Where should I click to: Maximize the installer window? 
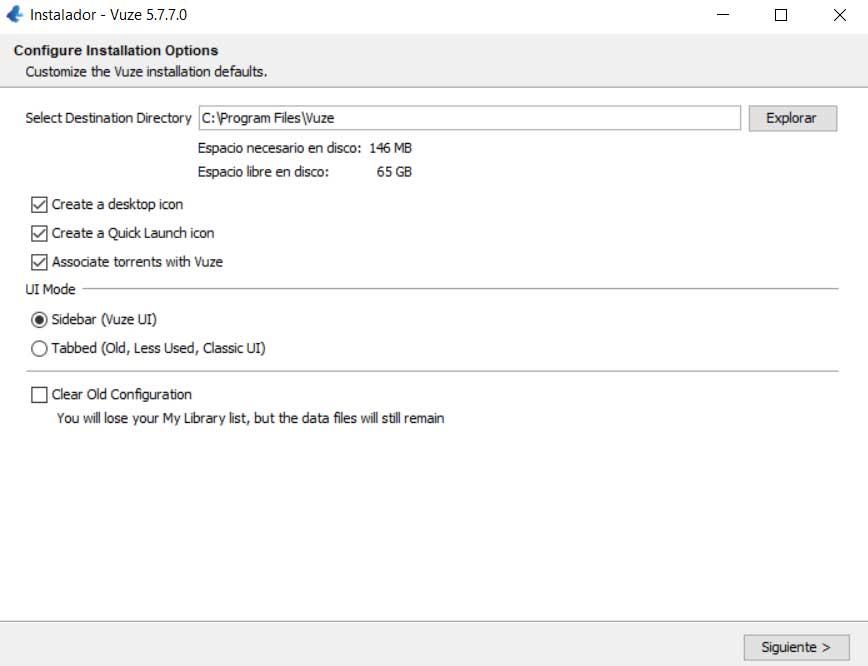click(x=781, y=15)
